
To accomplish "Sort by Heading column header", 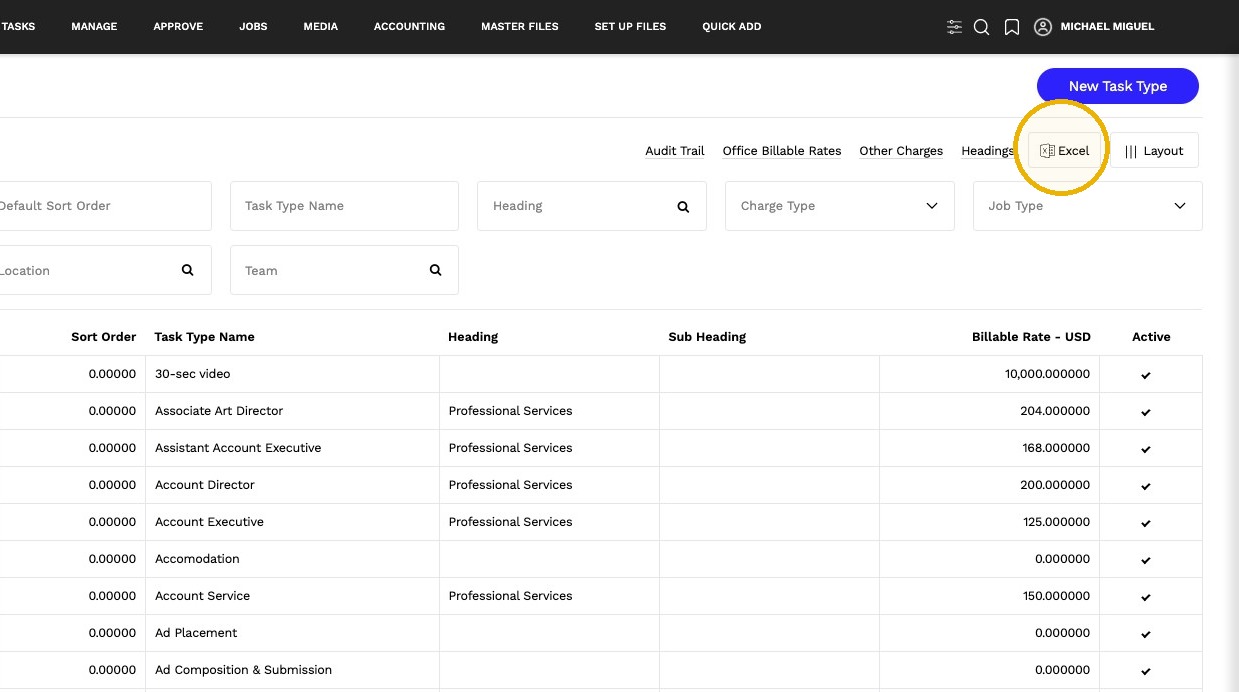I will click(x=473, y=337).
